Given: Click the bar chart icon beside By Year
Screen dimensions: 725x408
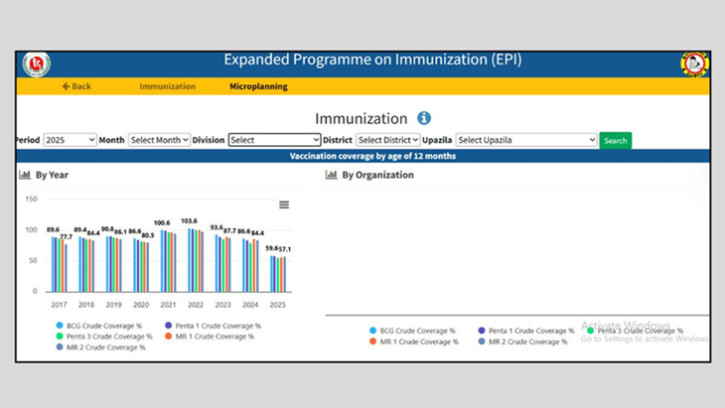Looking at the screenshot, I should click(25, 175).
